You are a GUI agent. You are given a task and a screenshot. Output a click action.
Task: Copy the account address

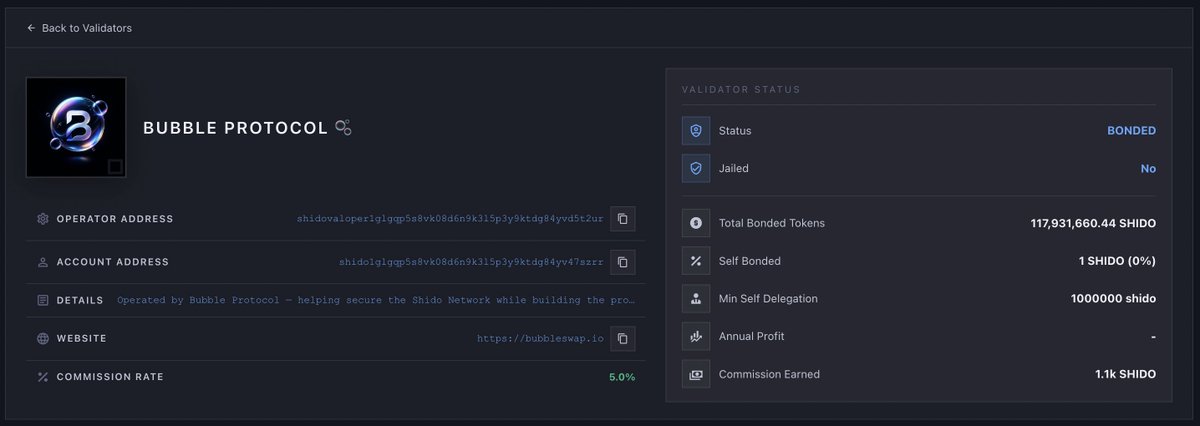622,262
